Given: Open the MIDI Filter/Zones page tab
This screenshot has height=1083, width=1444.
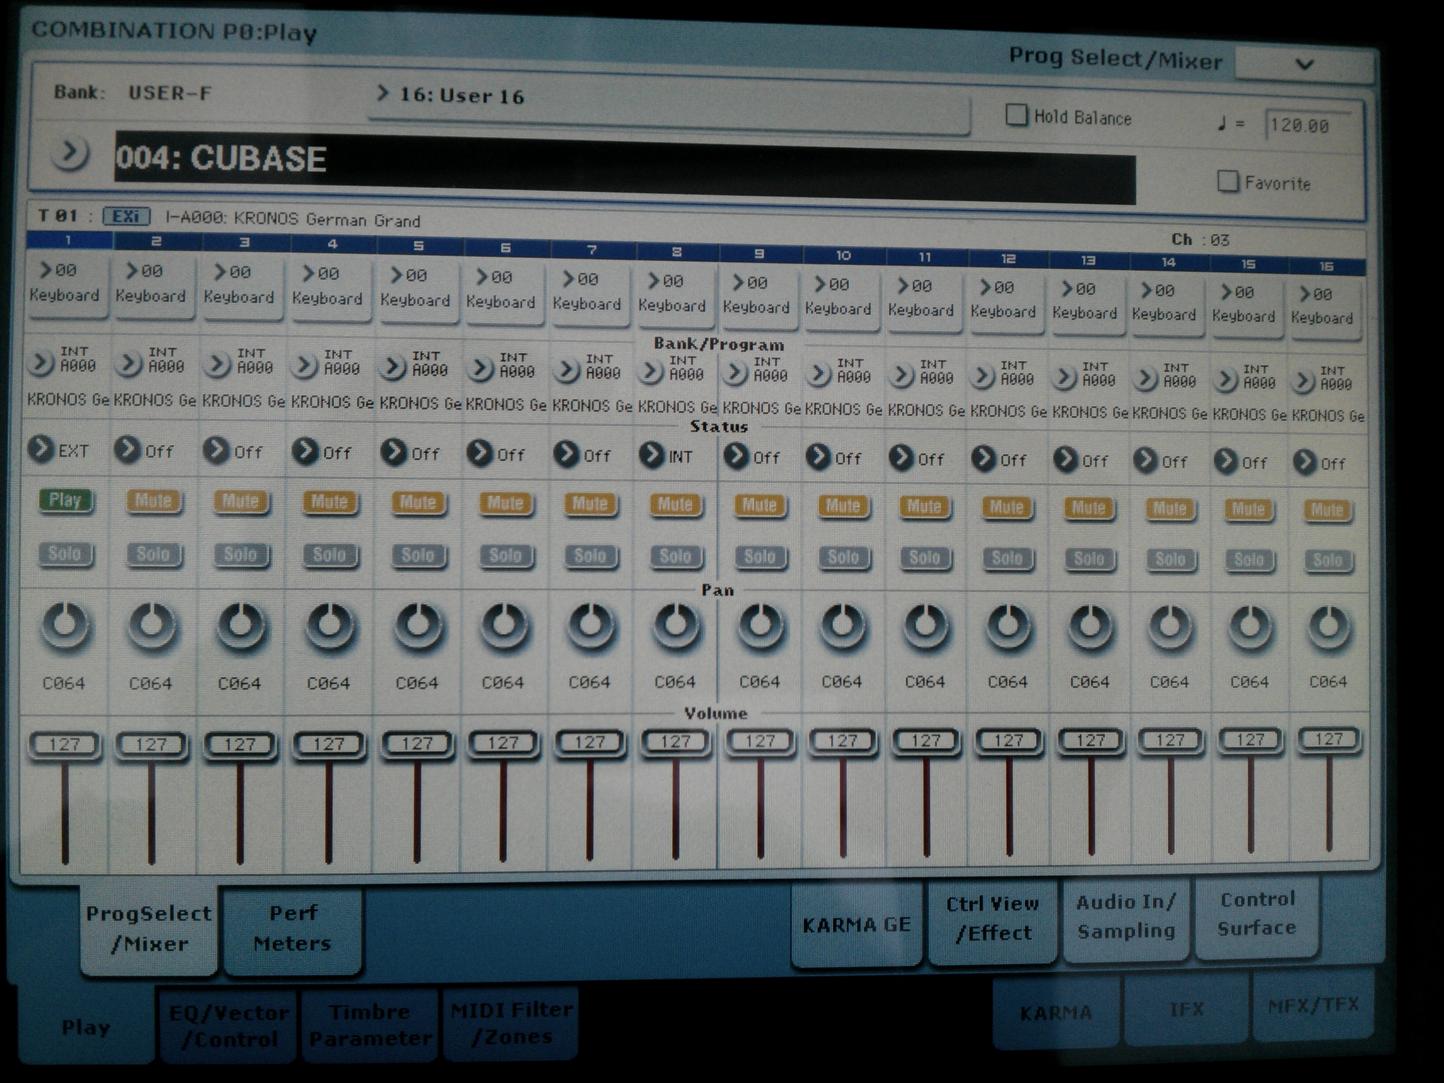Looking at the screenshot, I should tap(511, 1023).
